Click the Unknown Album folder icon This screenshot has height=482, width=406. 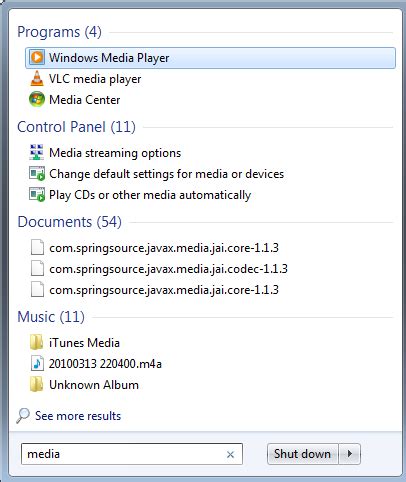coord(36,384)
